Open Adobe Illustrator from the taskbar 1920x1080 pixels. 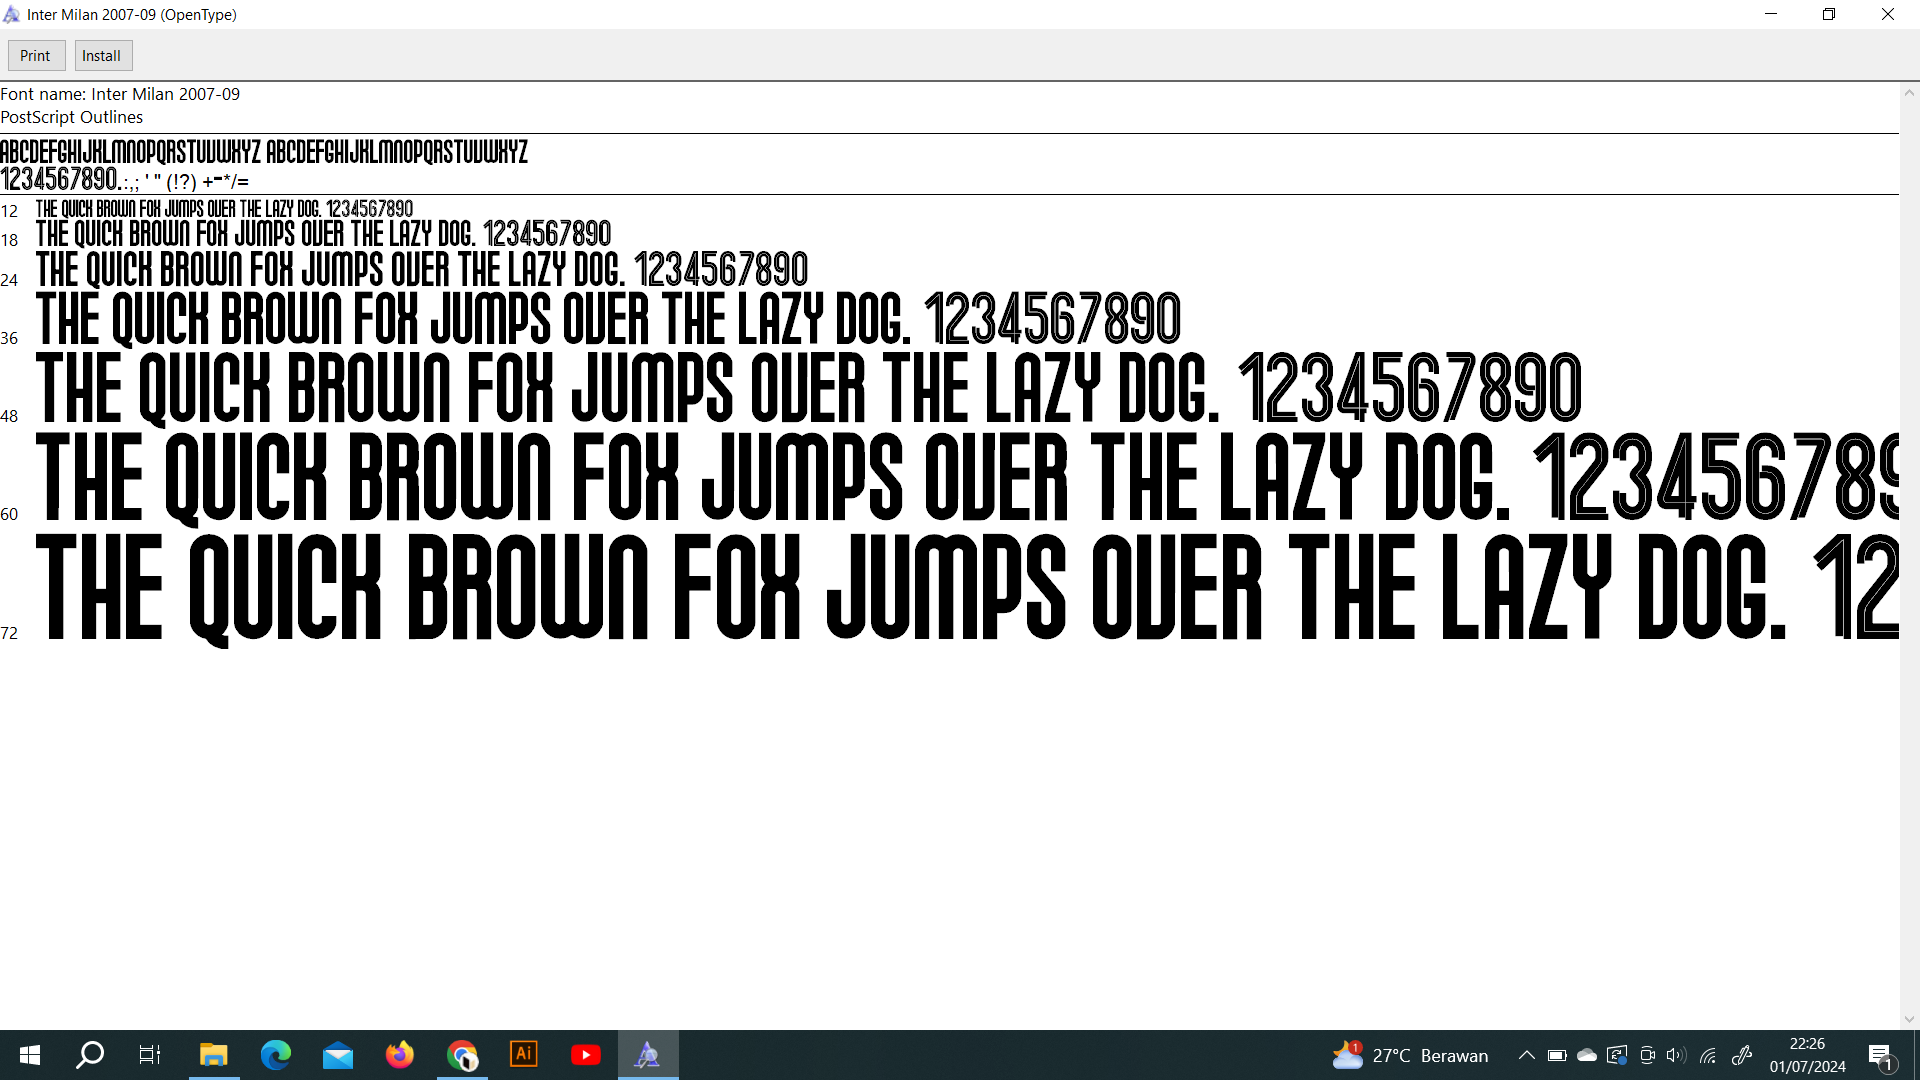coord(524,1055)
